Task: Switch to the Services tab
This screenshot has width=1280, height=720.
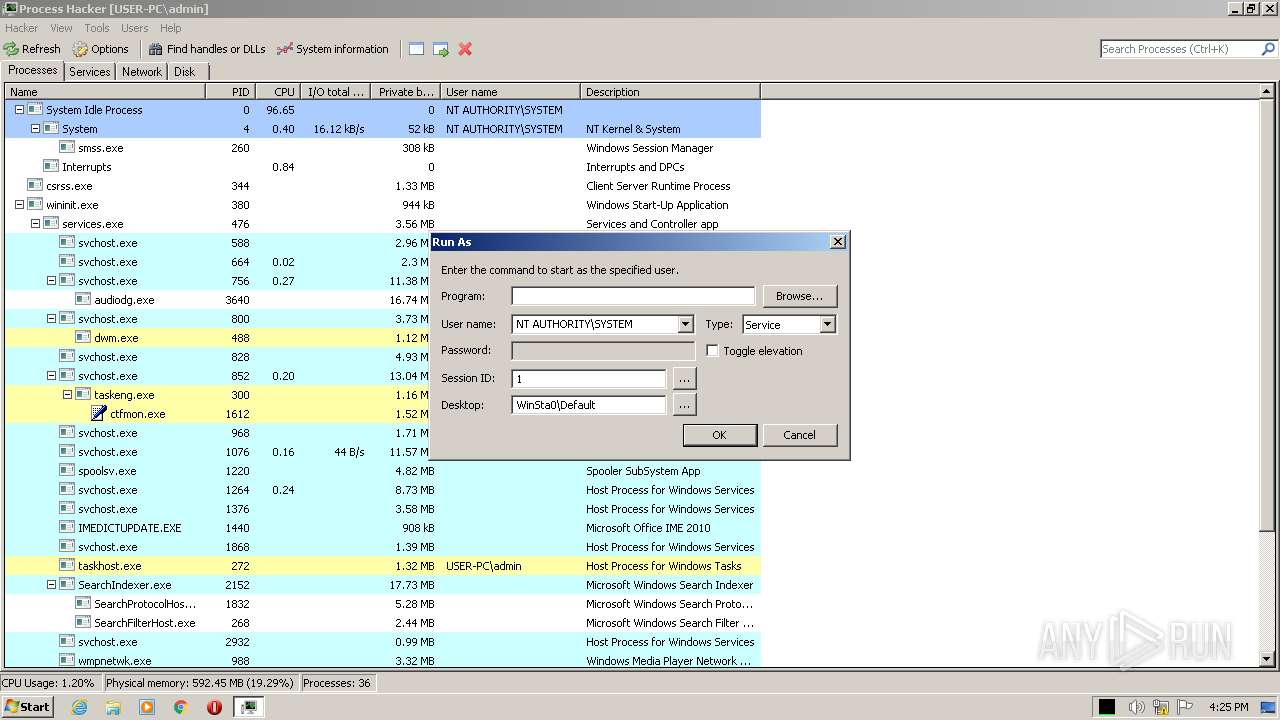Action: (90, 71)
